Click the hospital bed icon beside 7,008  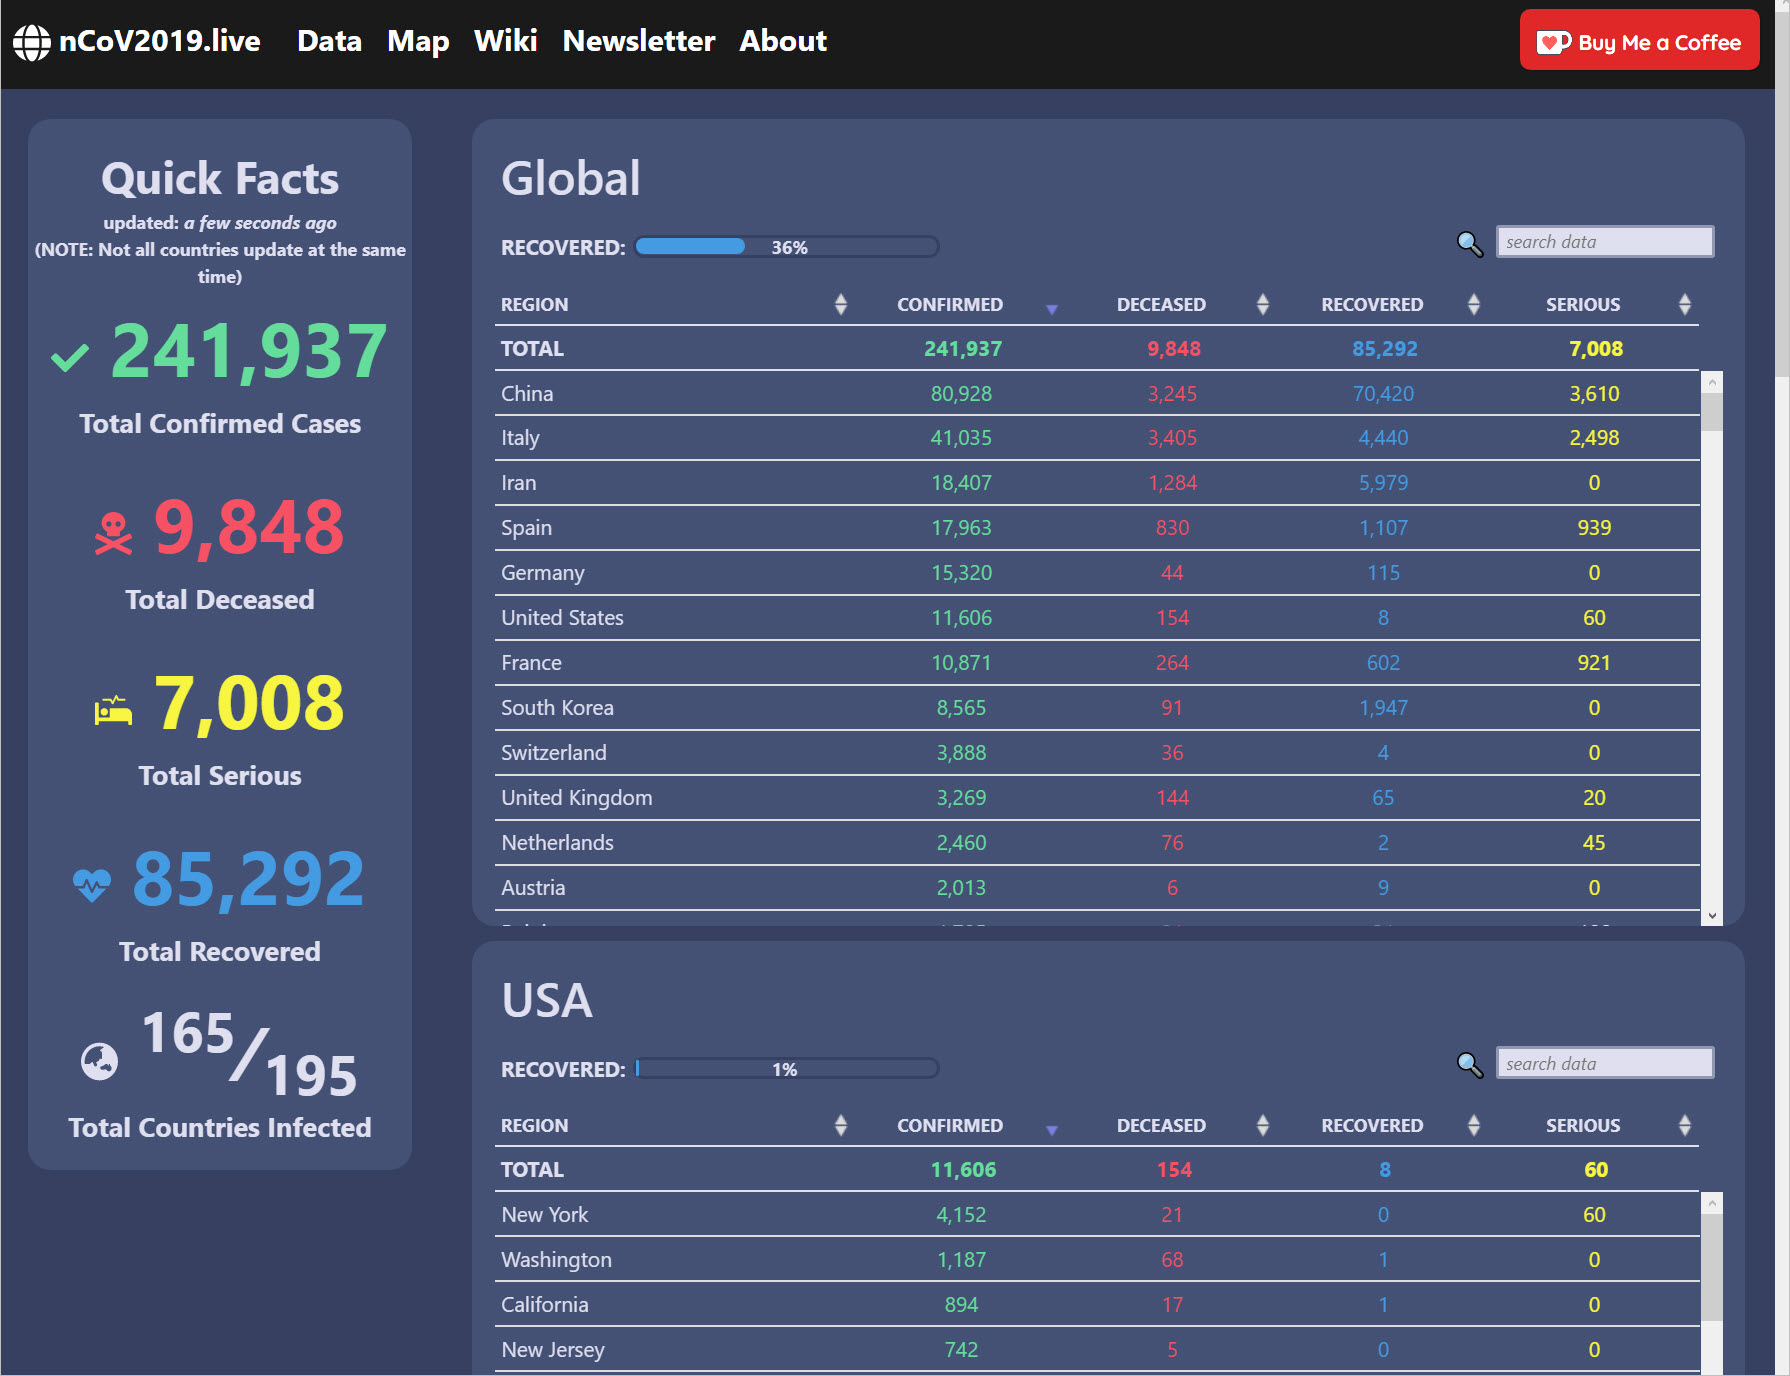coord(113,709)
